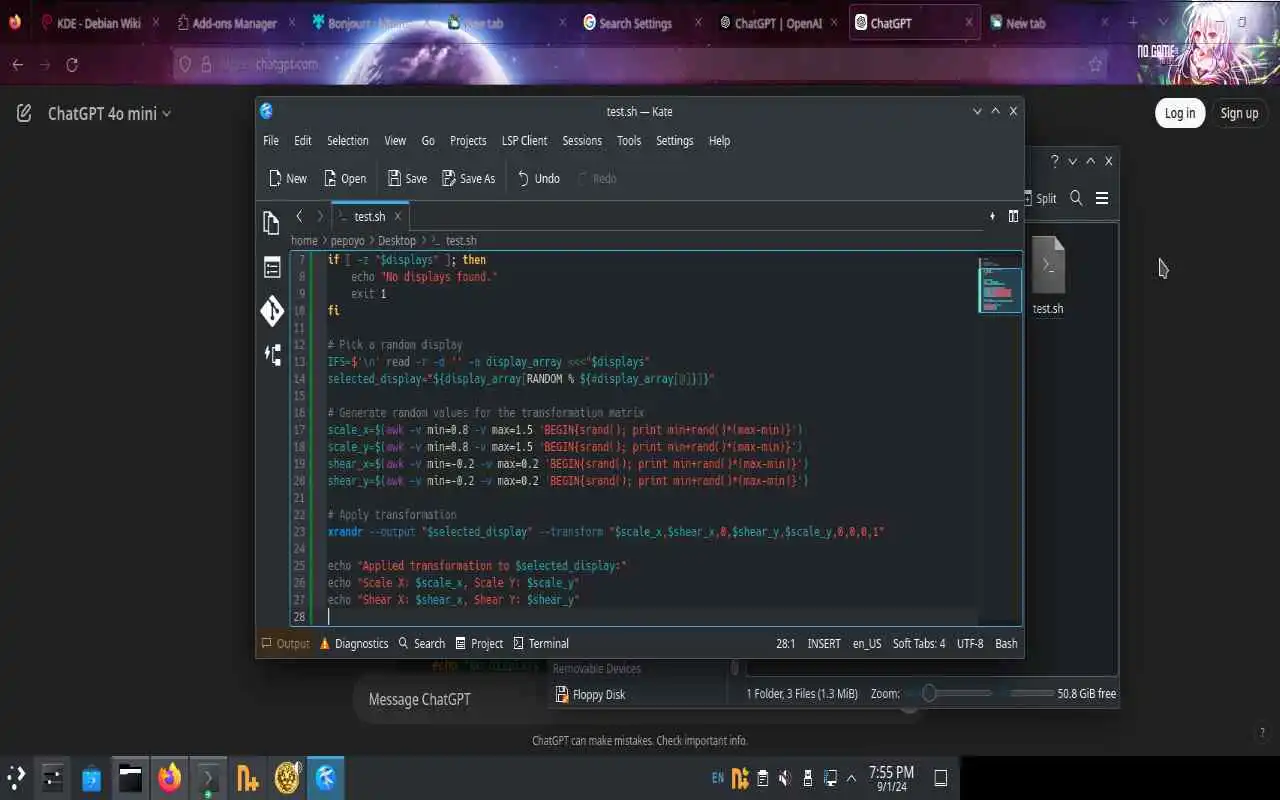
Task: Open the ChatGPT 4o mini model dropdown
Action: tap(110, 114)
